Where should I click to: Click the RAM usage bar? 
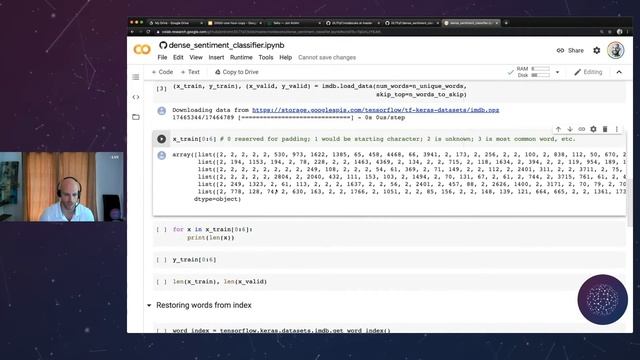tap(540, 69)
